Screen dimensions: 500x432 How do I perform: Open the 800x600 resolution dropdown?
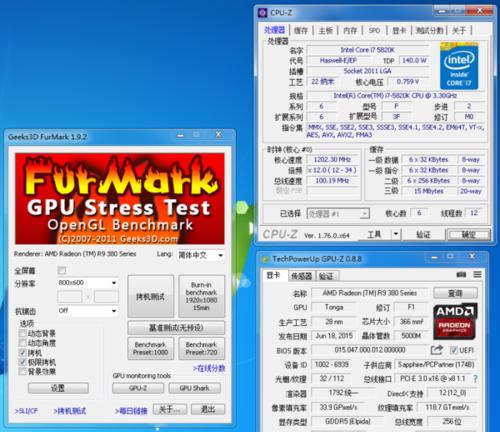coord(88,283)
